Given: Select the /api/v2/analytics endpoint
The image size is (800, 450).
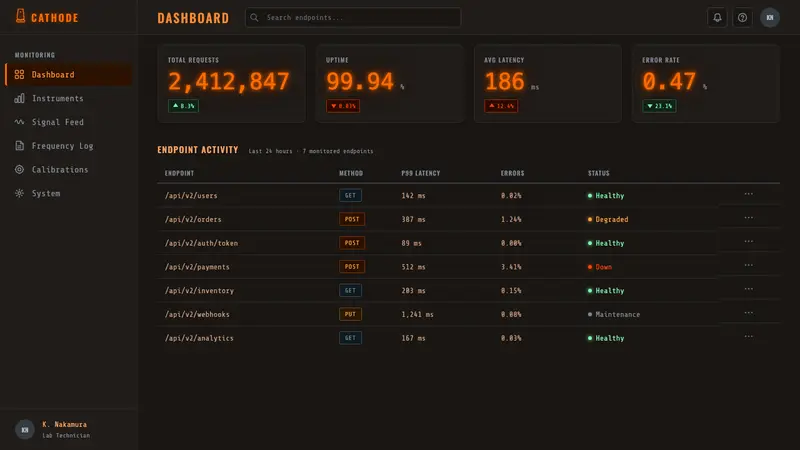Looking at the screenshot, I should click(199, 338).
